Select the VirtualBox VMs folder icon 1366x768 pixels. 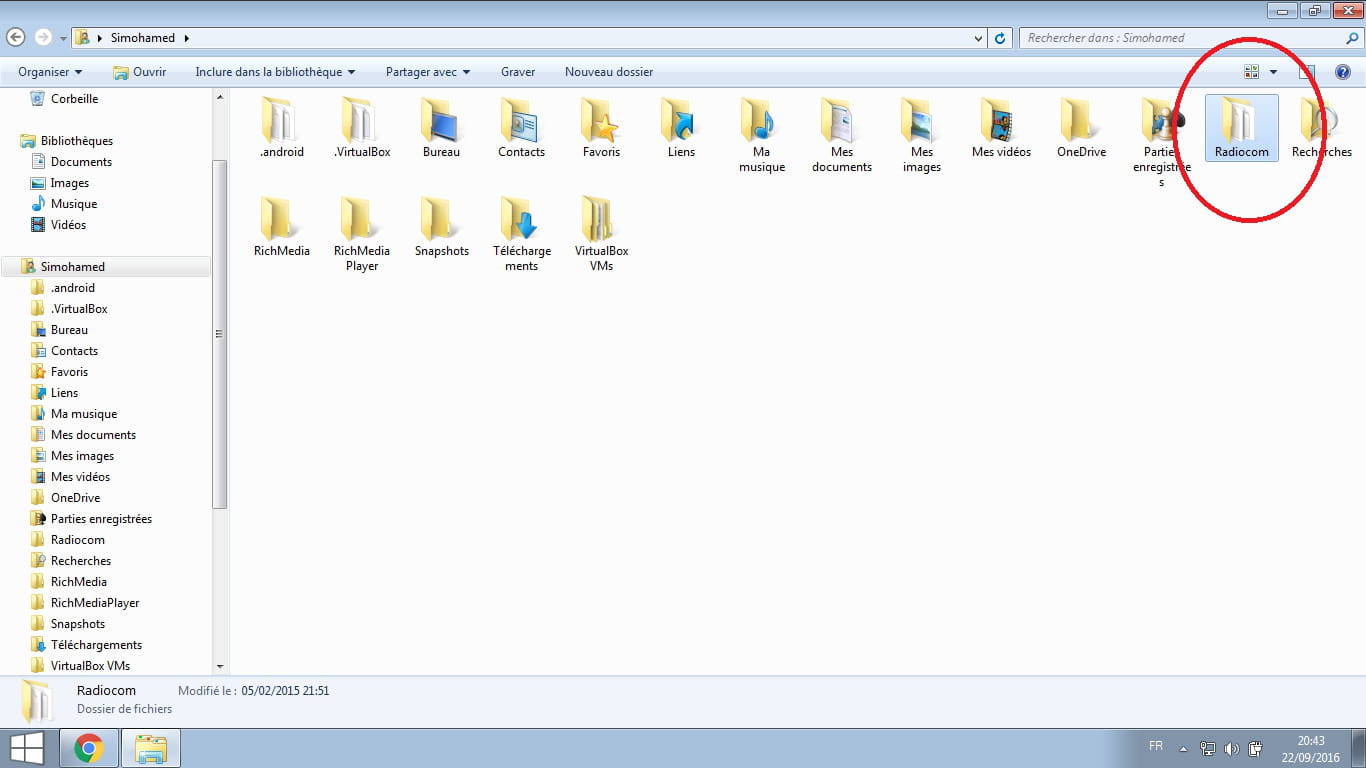pos(601,222)
